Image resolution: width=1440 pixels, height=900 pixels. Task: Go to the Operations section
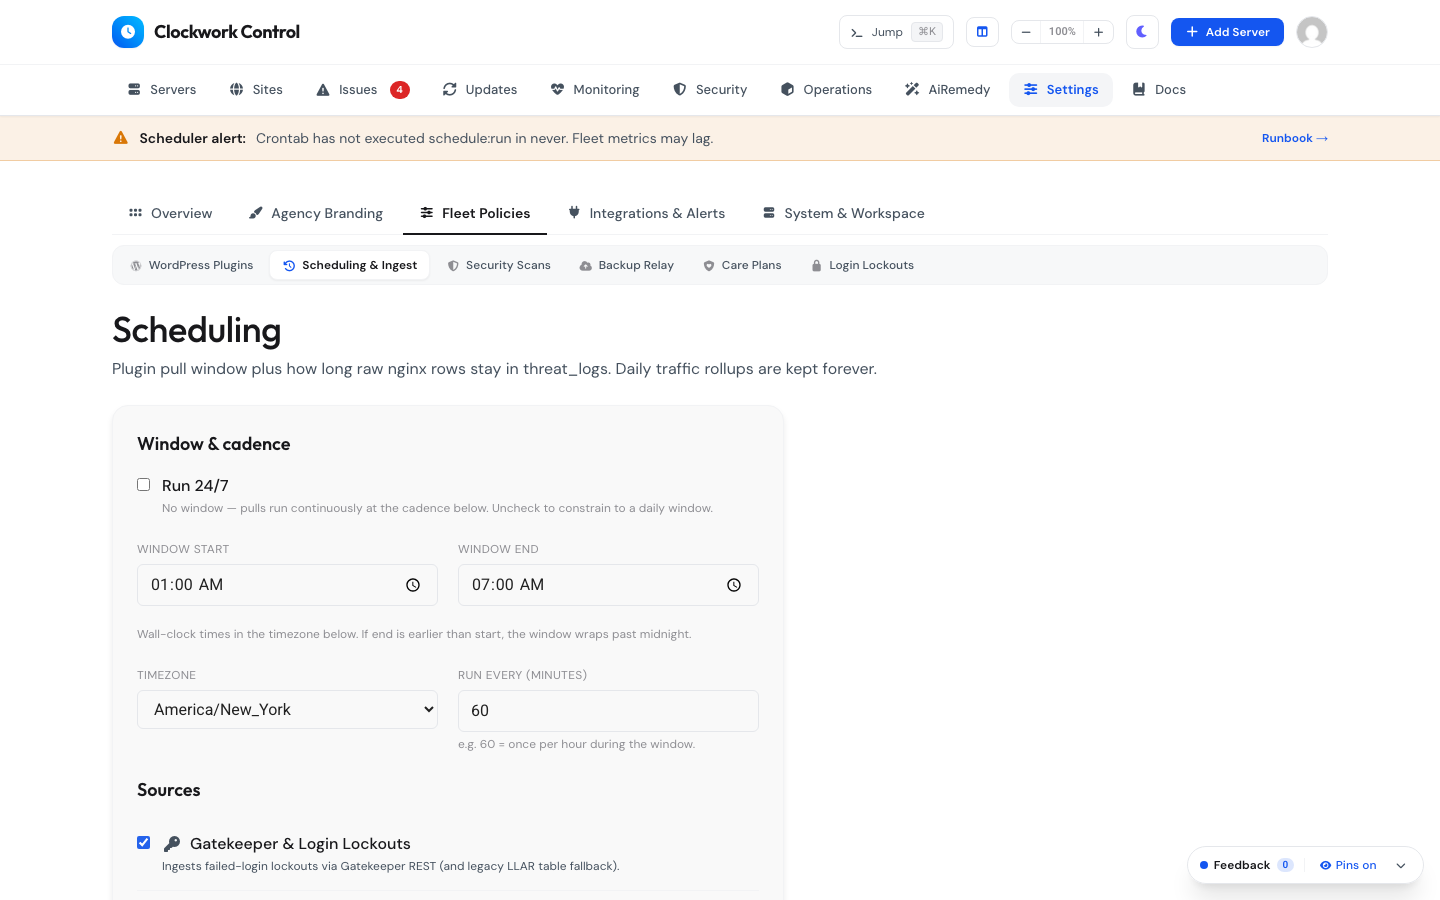click(826, 90)
